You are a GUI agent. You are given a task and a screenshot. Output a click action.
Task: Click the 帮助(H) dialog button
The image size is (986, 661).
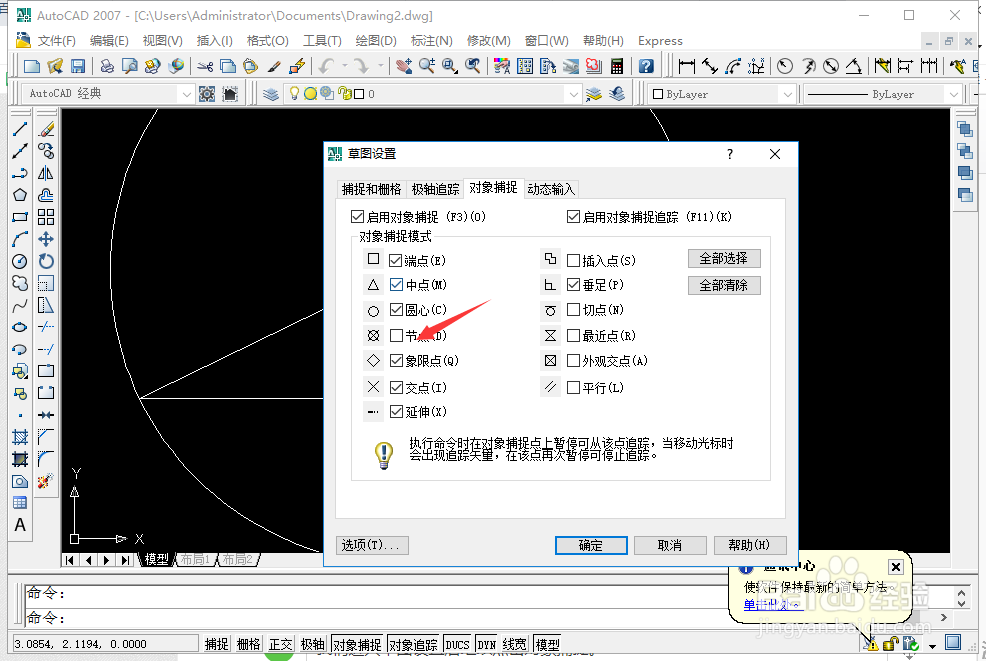(750, 545)
